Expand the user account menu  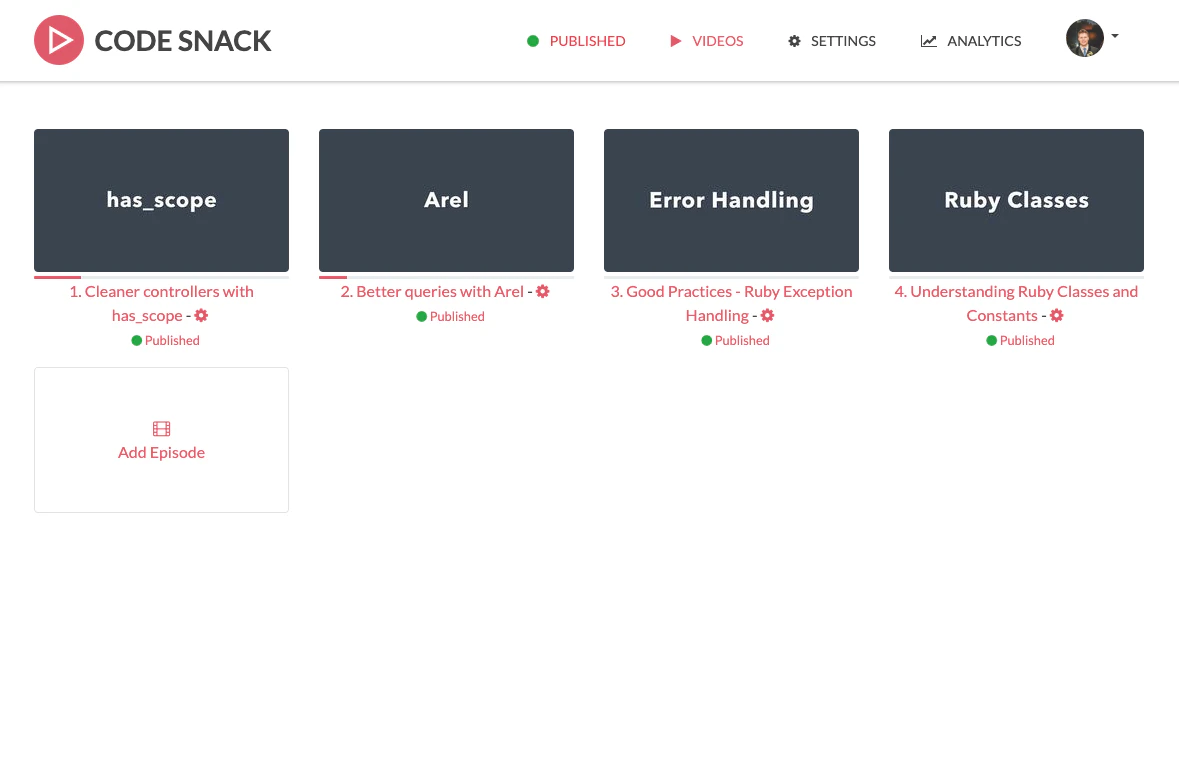click(1085, 38)
